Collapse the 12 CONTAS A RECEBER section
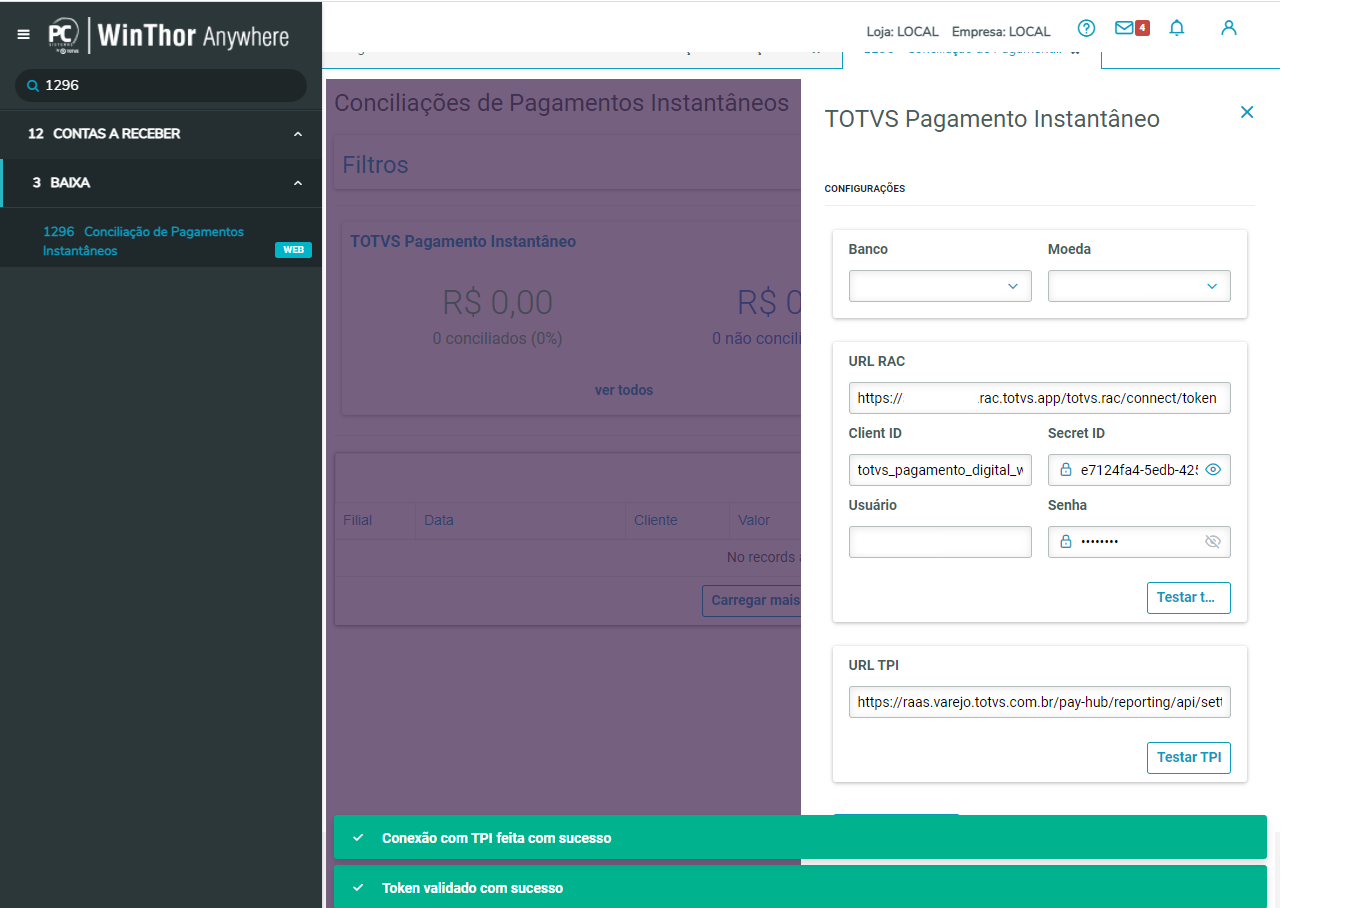Viewport: 1352px width, 908px height. (161, 134)
